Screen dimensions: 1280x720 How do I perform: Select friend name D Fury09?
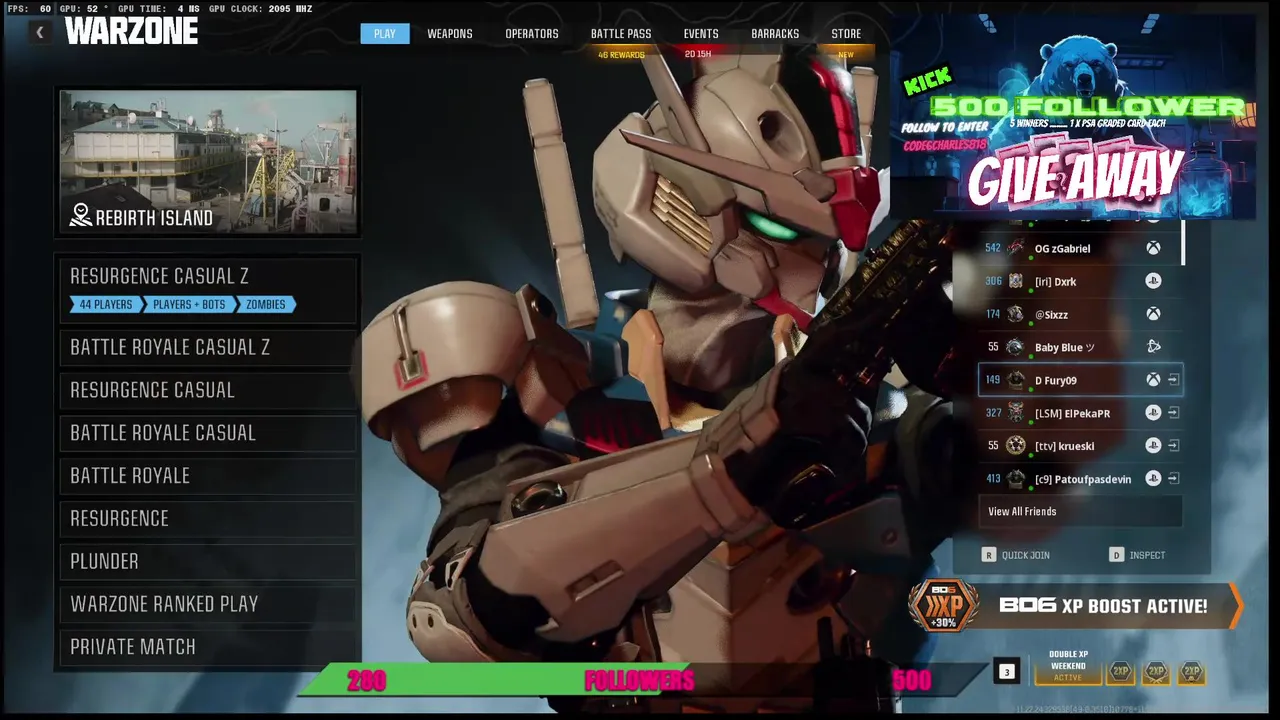tap(1056, 381)
